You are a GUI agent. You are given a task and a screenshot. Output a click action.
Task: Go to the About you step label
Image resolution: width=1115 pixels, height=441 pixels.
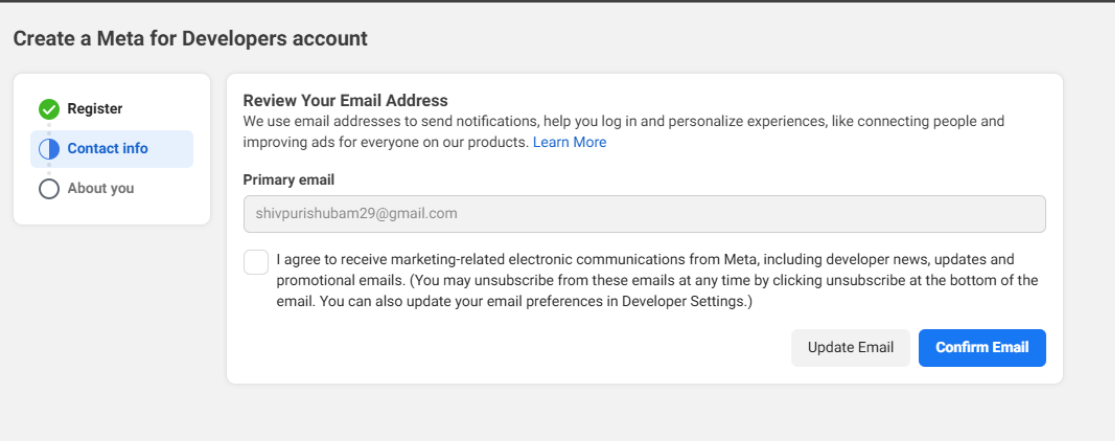click(100, 188)
